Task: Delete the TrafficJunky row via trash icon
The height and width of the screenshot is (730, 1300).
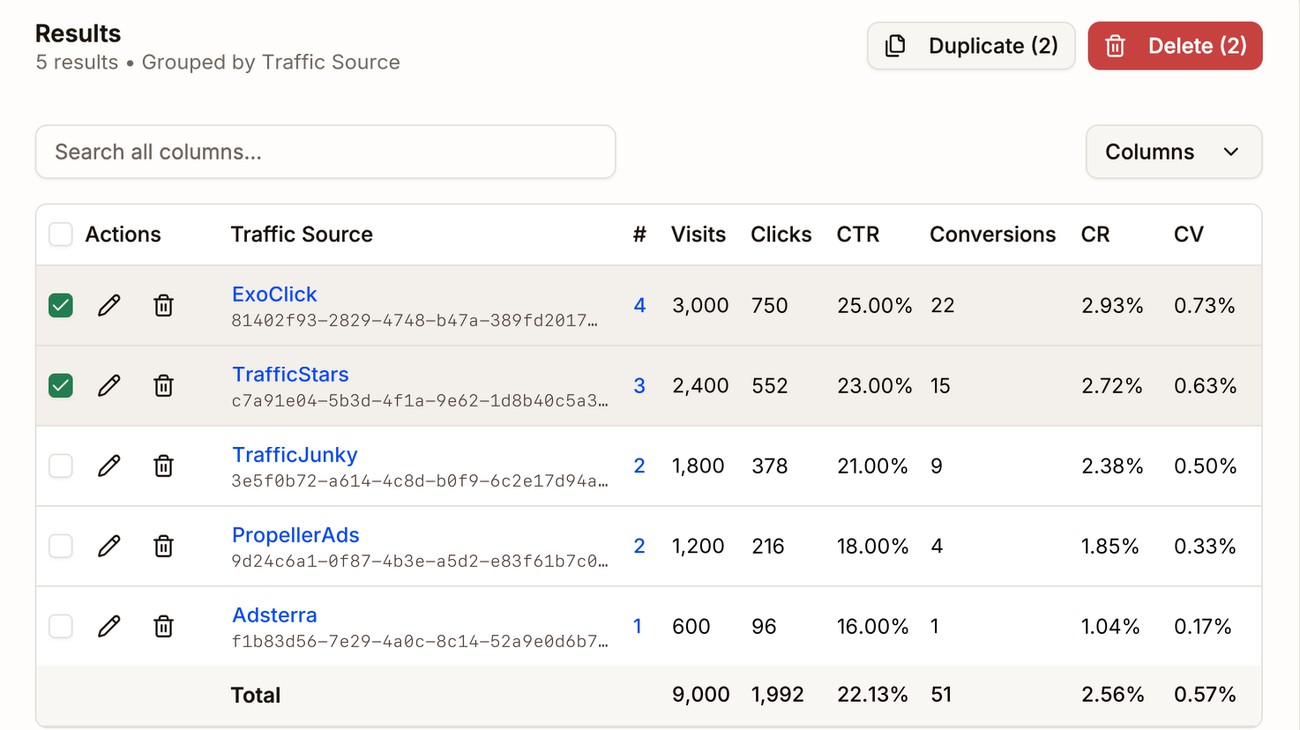Action: pos(163,466)
